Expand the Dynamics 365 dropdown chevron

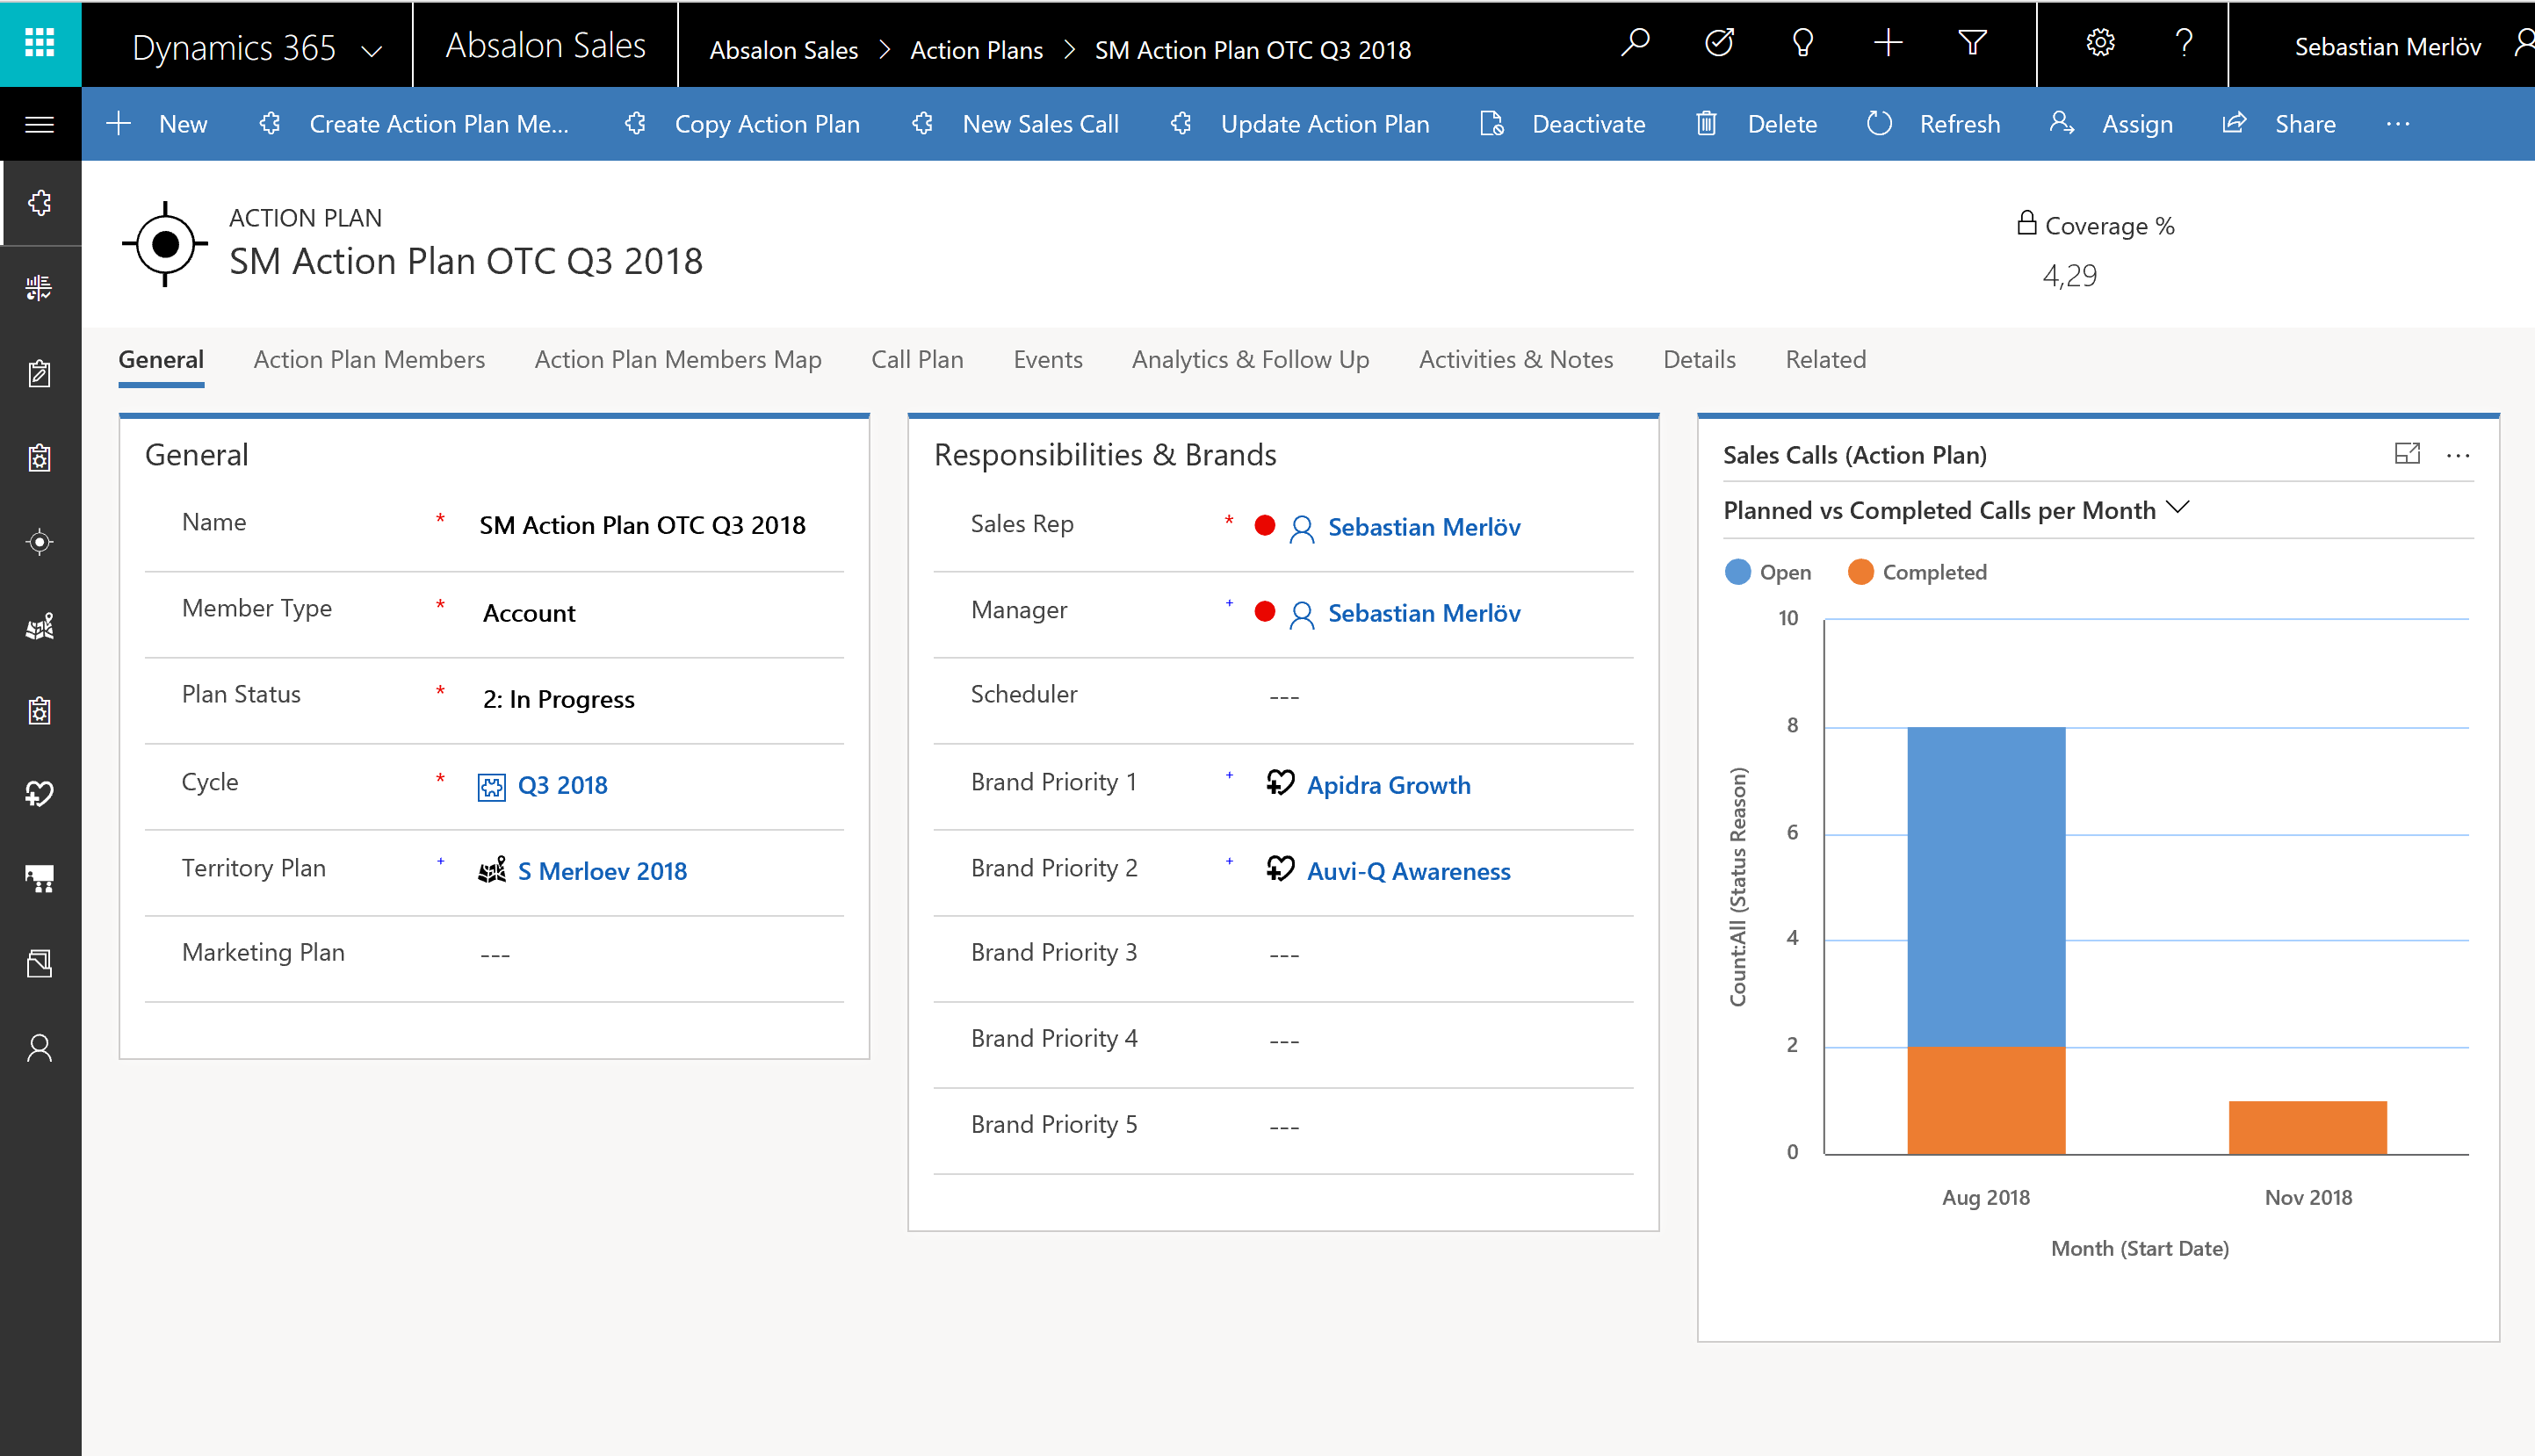pos(371,50)
